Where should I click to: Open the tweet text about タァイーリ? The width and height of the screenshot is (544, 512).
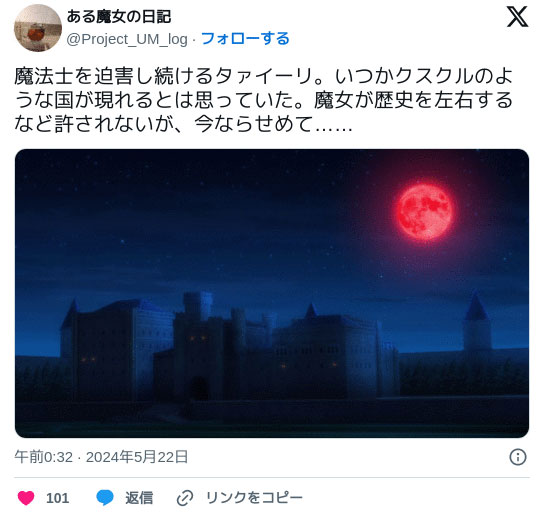pyautogui.click(x=263, y=100)
